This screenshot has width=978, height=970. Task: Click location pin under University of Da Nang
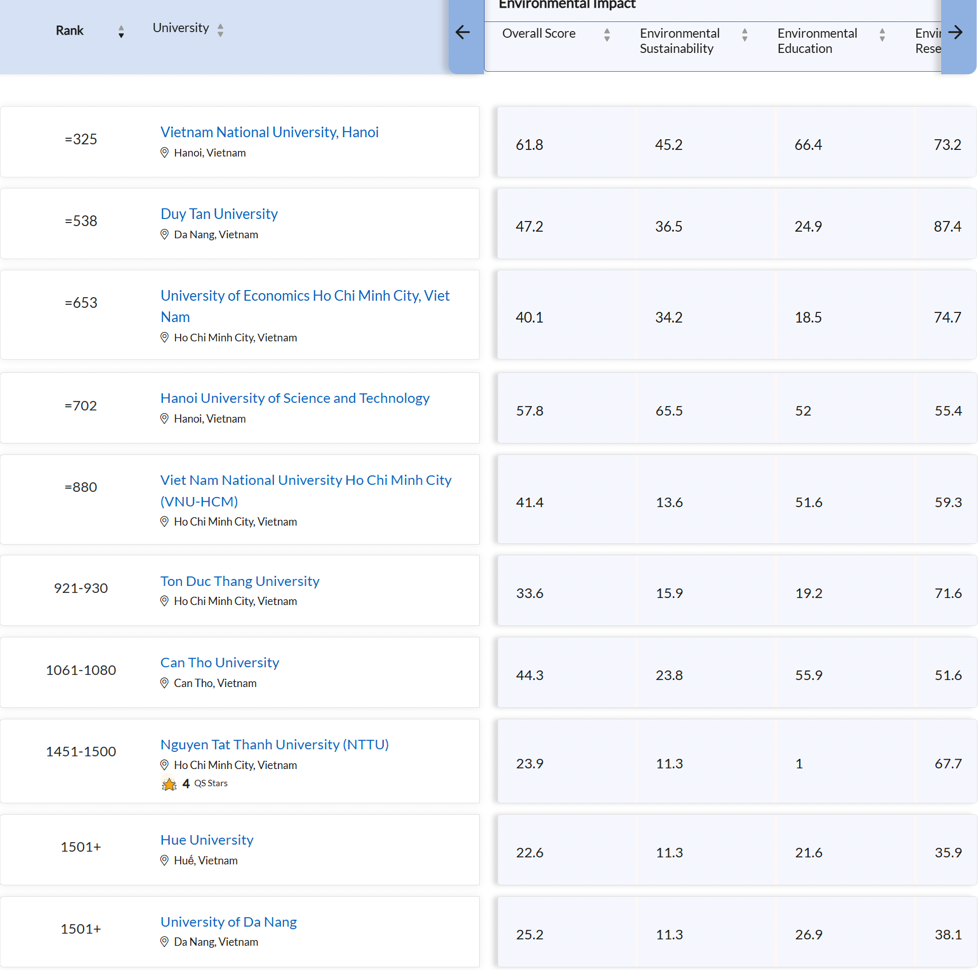[165, 942]
